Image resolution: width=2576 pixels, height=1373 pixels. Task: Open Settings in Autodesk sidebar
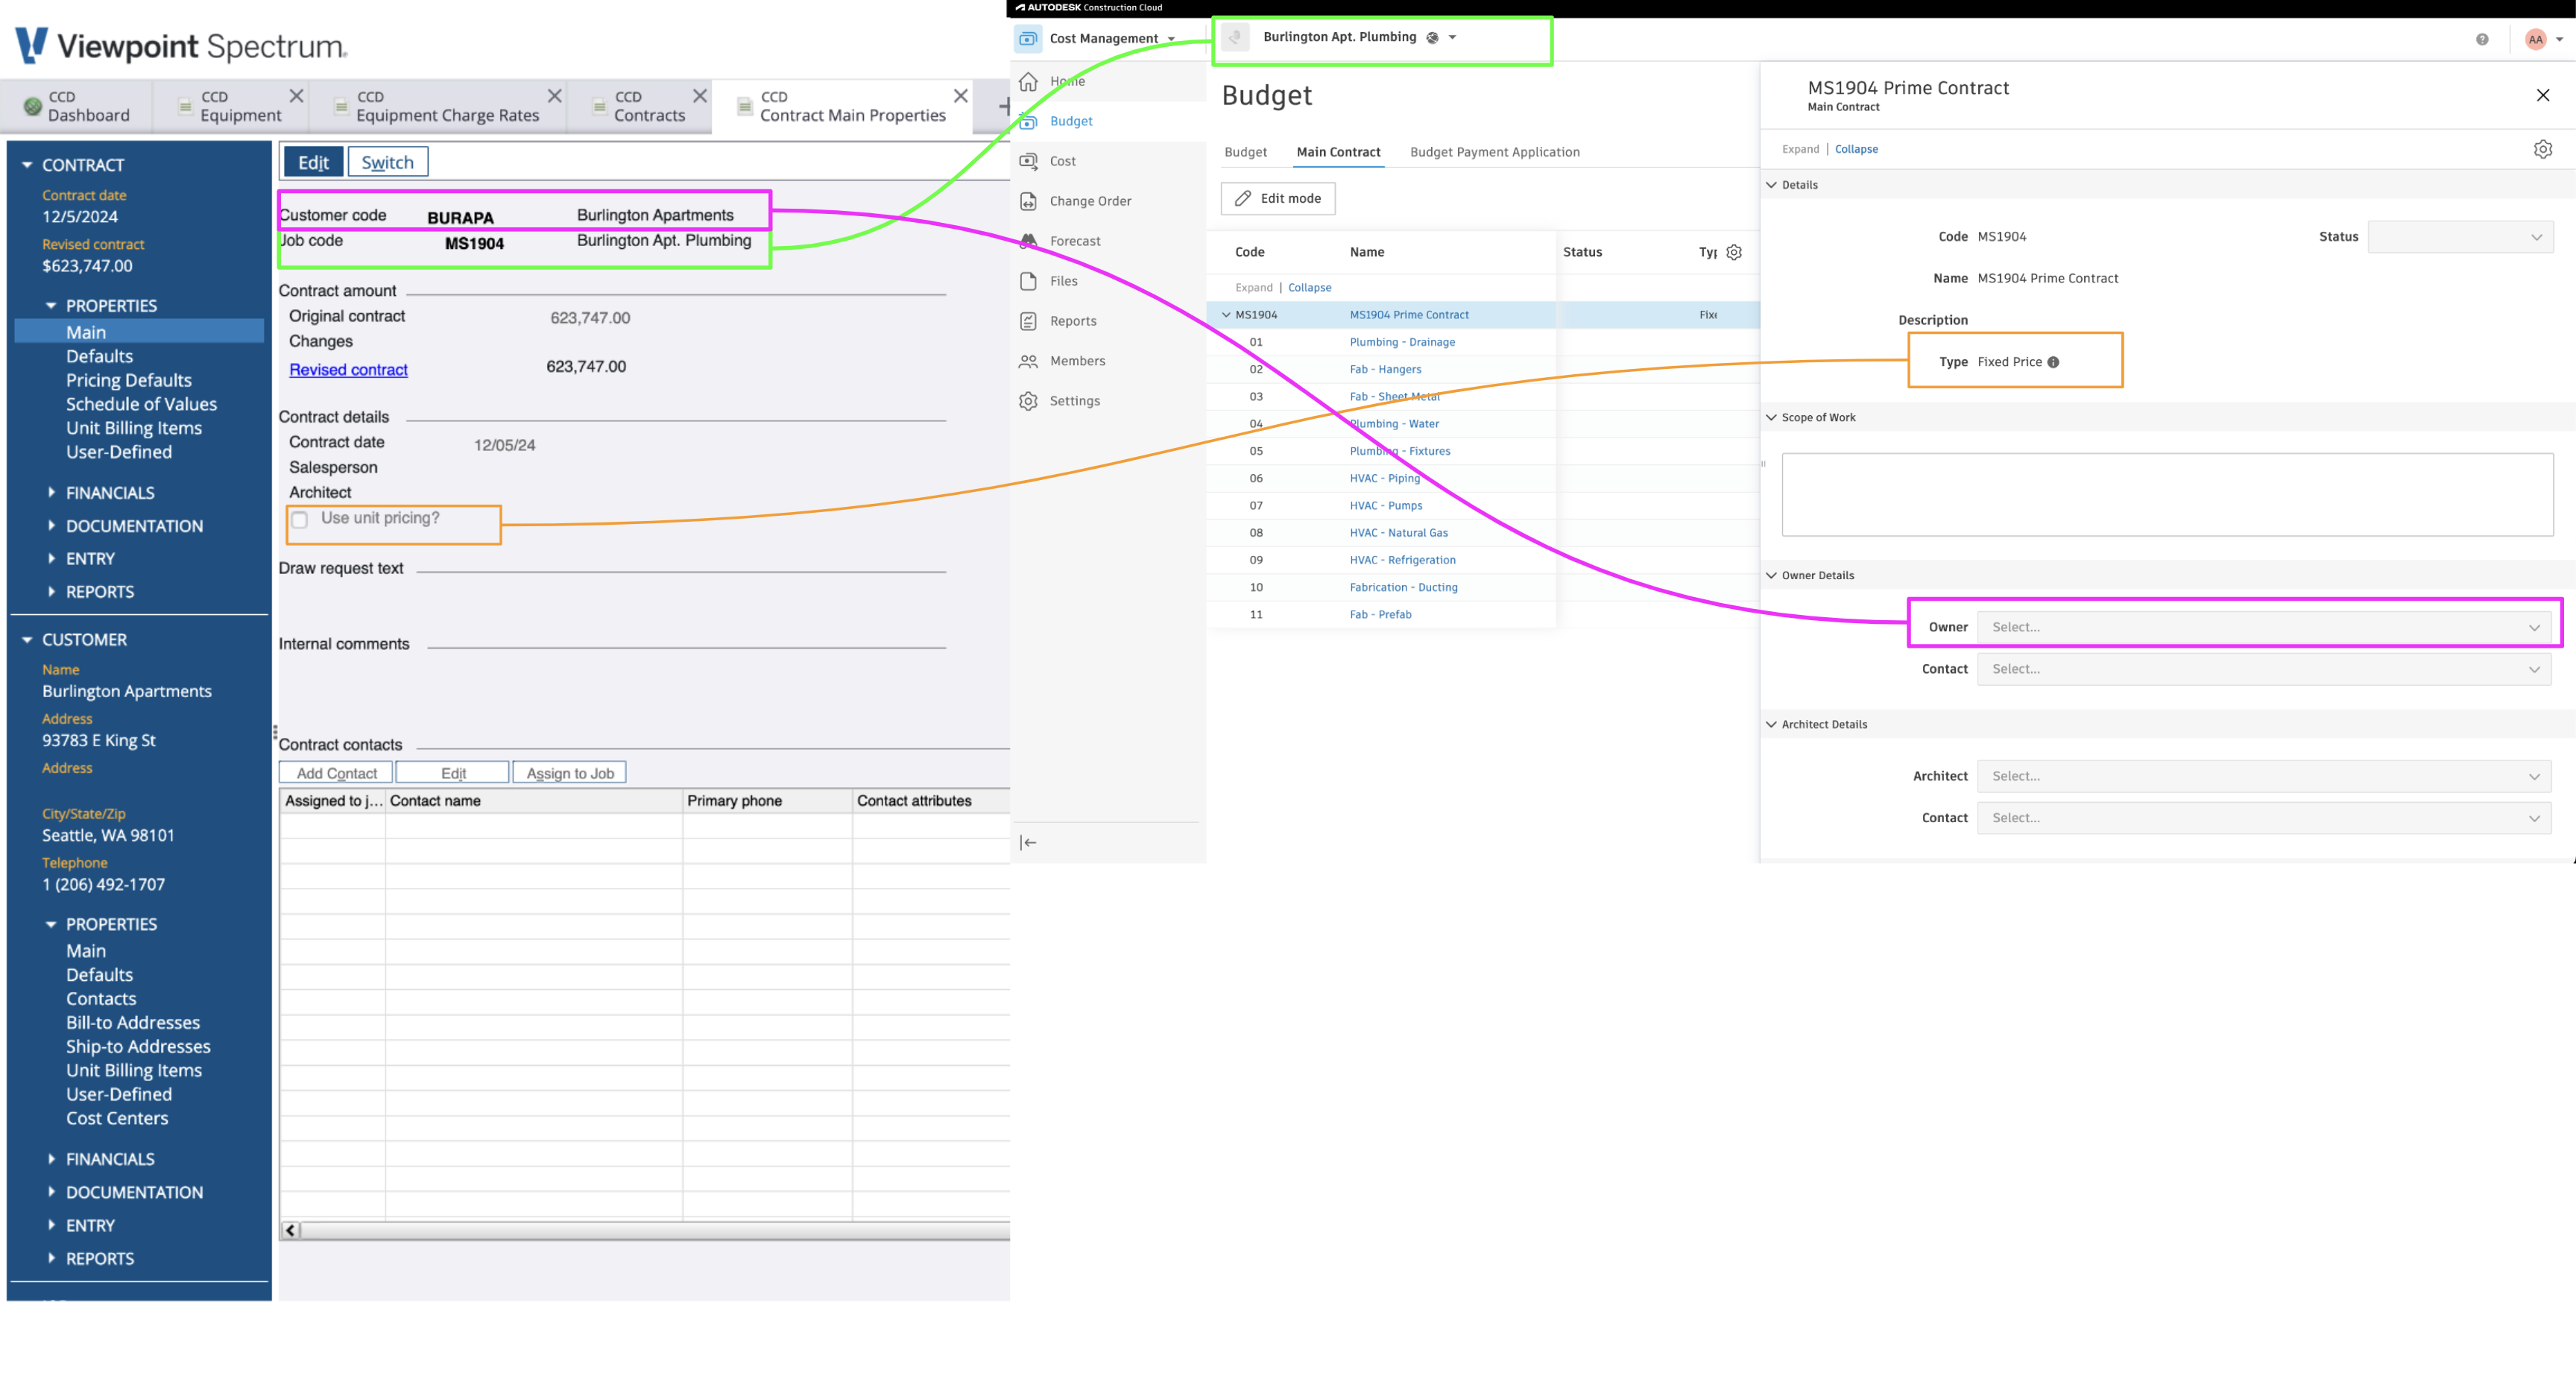click(x=1074, y=401)
